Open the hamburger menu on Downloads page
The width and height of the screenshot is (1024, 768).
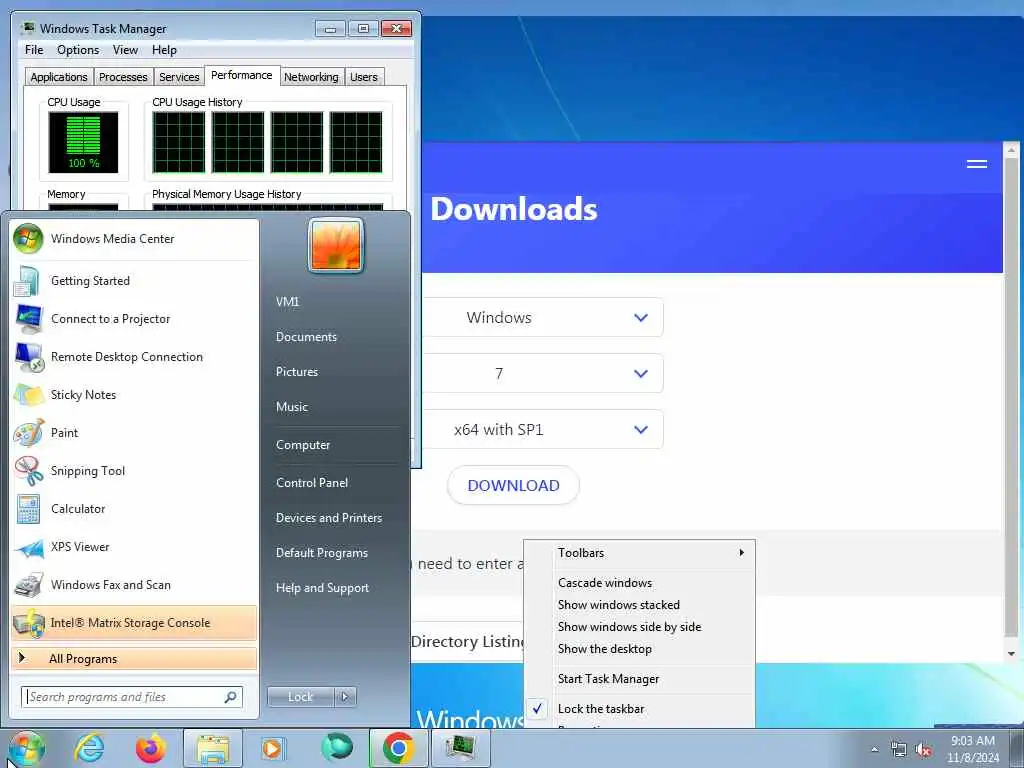coord(976,164)
